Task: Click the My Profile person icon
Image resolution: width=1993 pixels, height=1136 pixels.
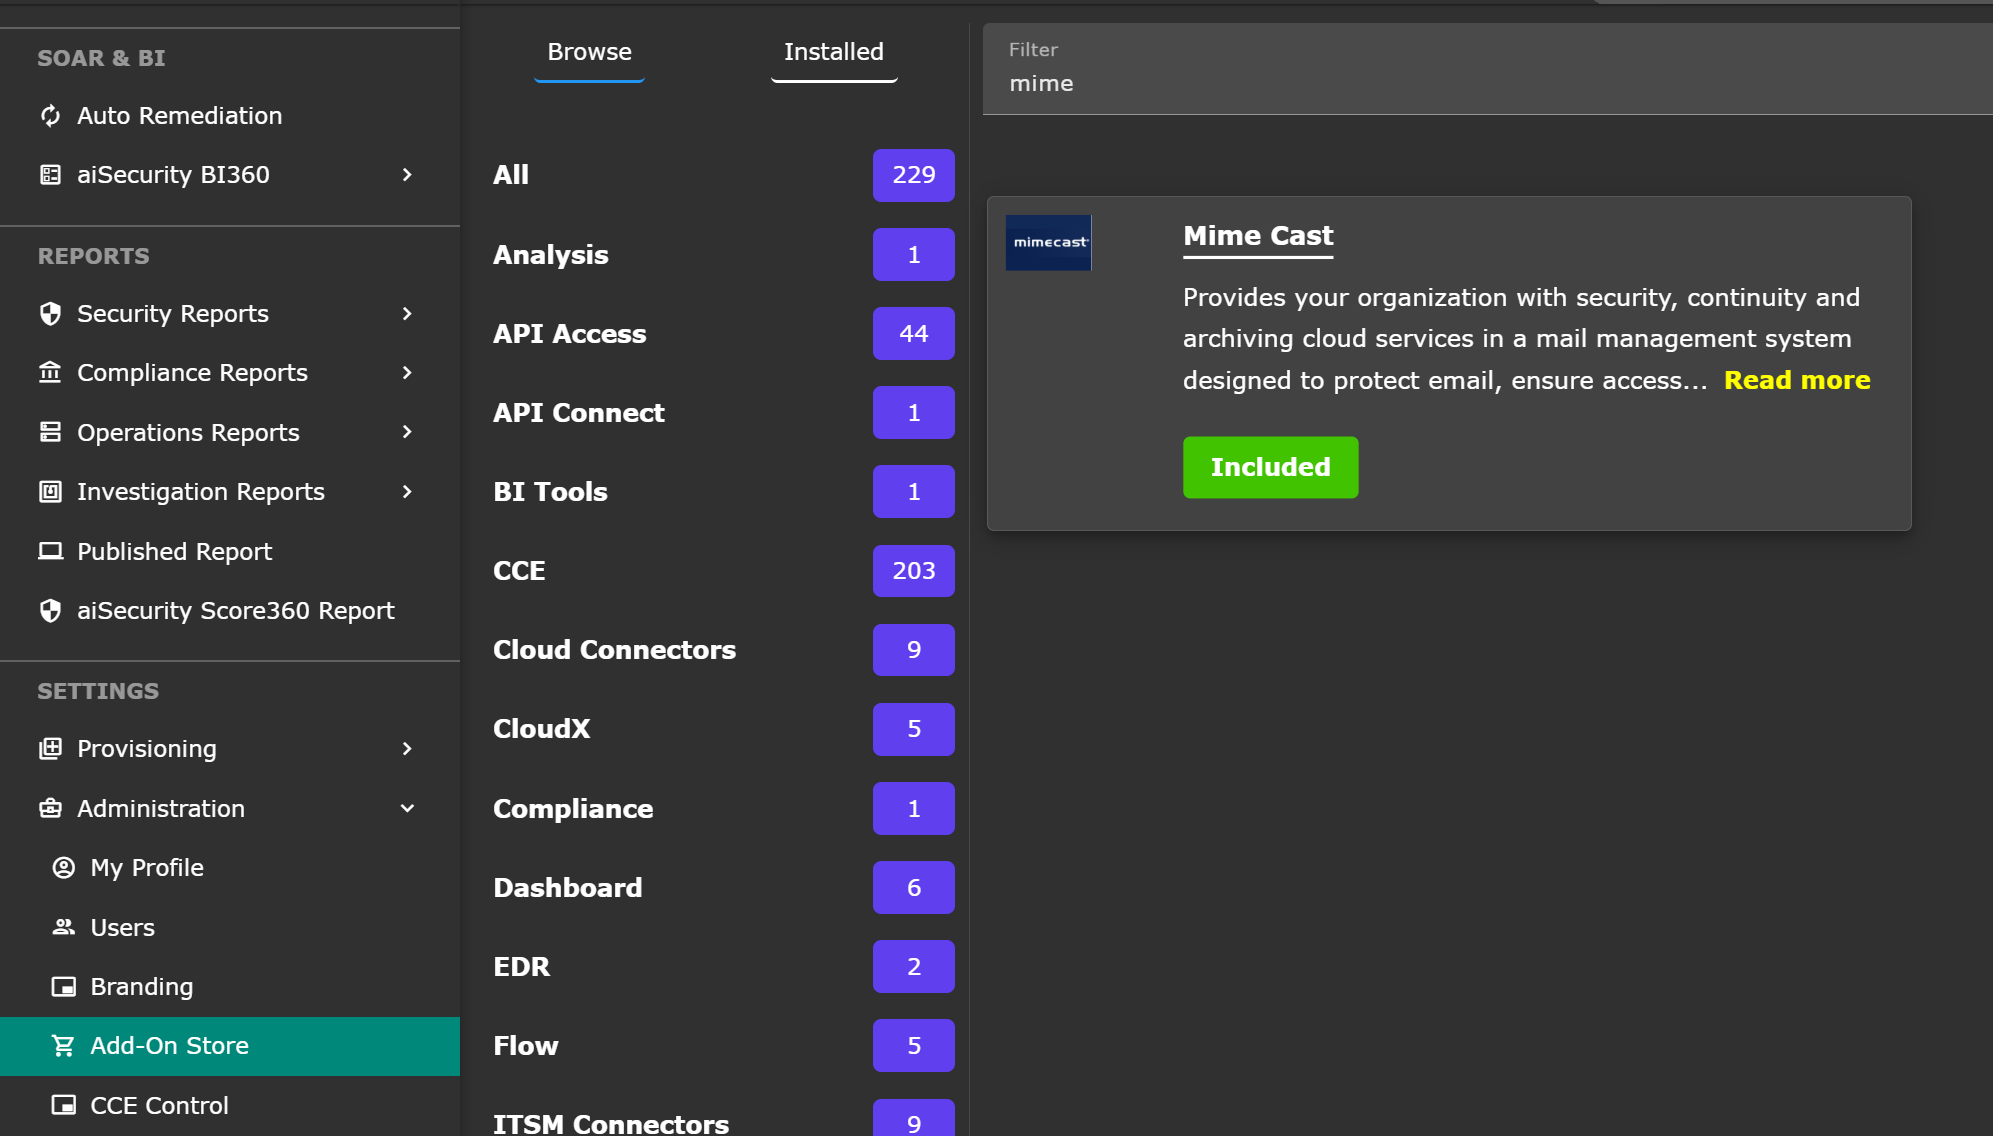Action: click(x=63, y=868)
